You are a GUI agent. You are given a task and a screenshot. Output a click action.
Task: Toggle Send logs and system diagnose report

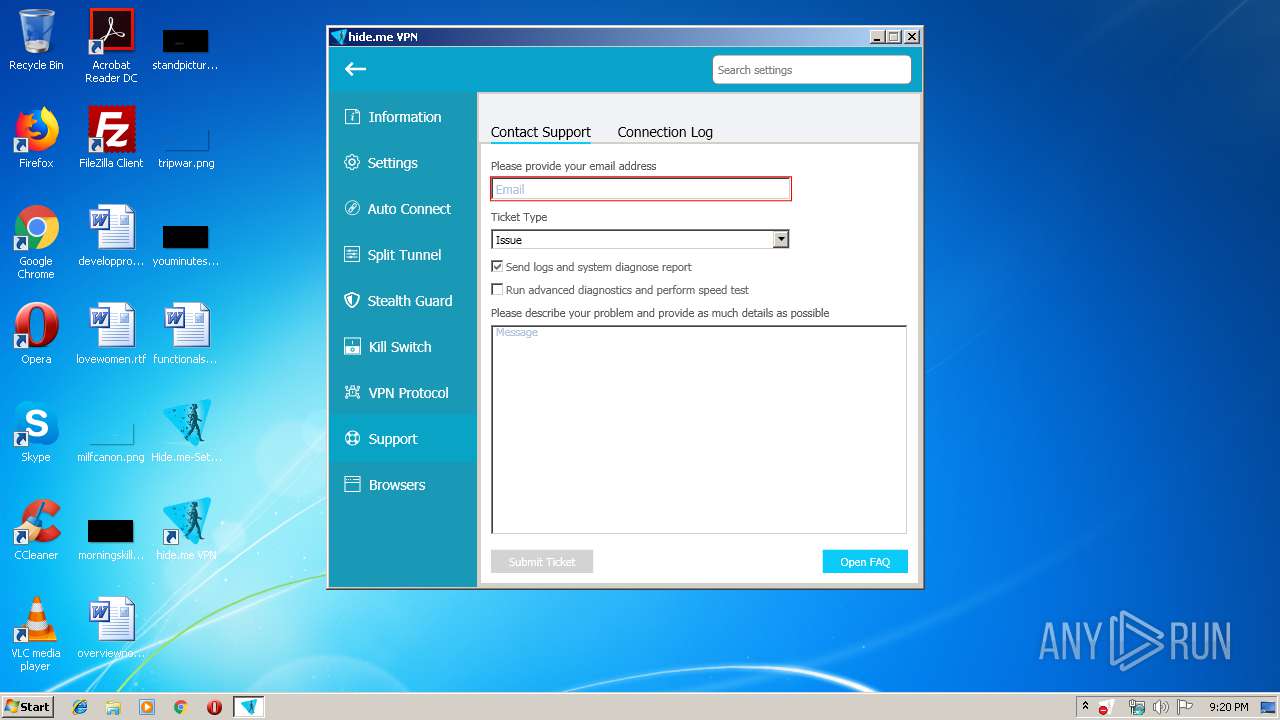tap(497, 267)
